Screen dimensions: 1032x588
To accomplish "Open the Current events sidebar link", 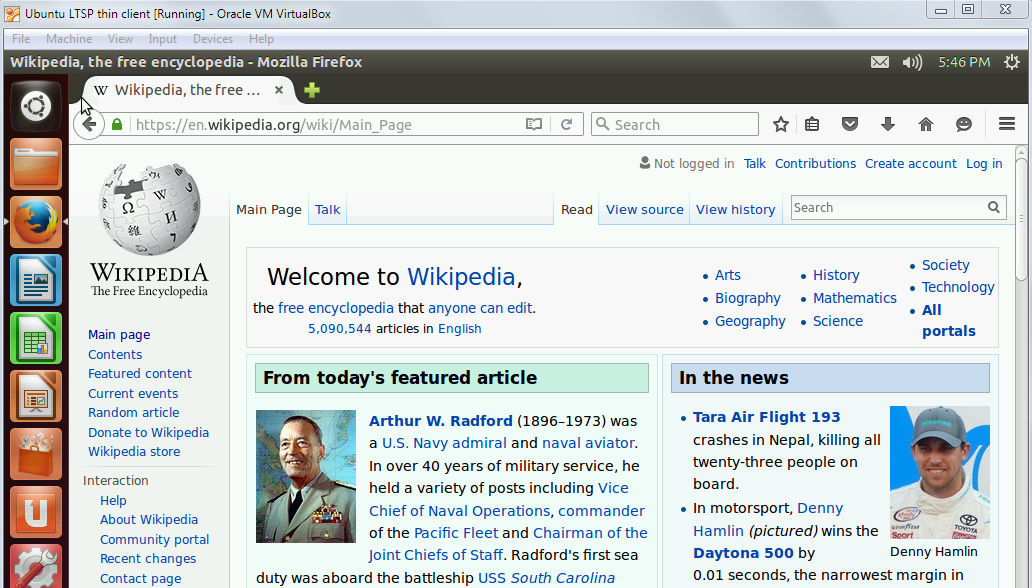I will click(x=133, y=393).
